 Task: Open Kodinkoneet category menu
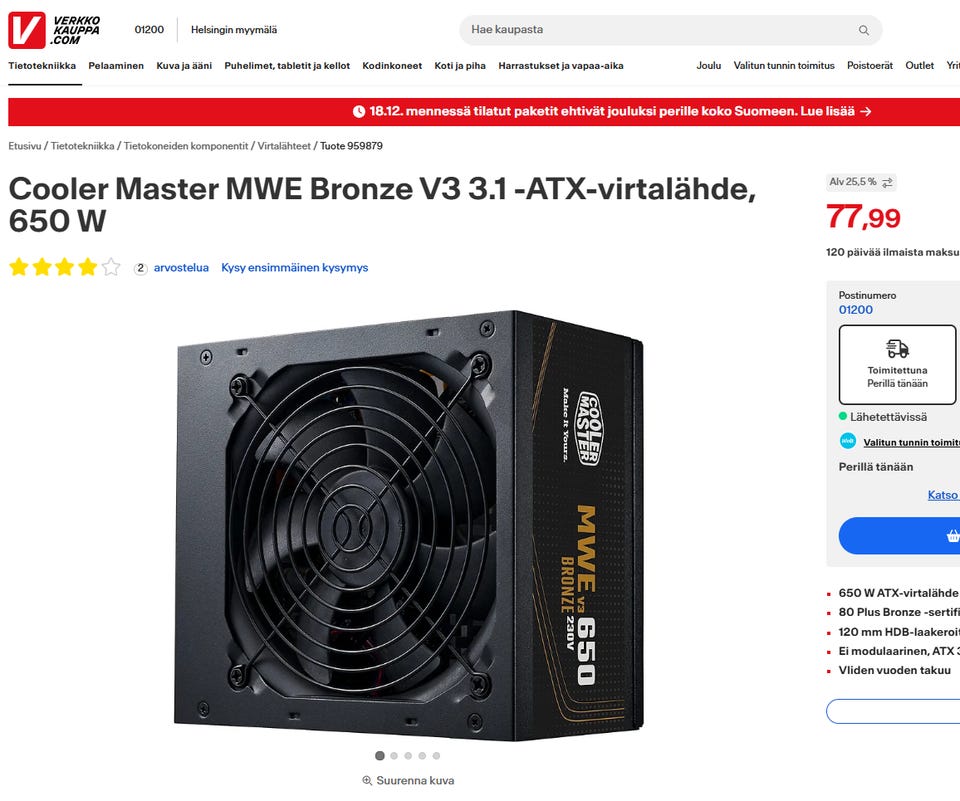pos(392,66)
